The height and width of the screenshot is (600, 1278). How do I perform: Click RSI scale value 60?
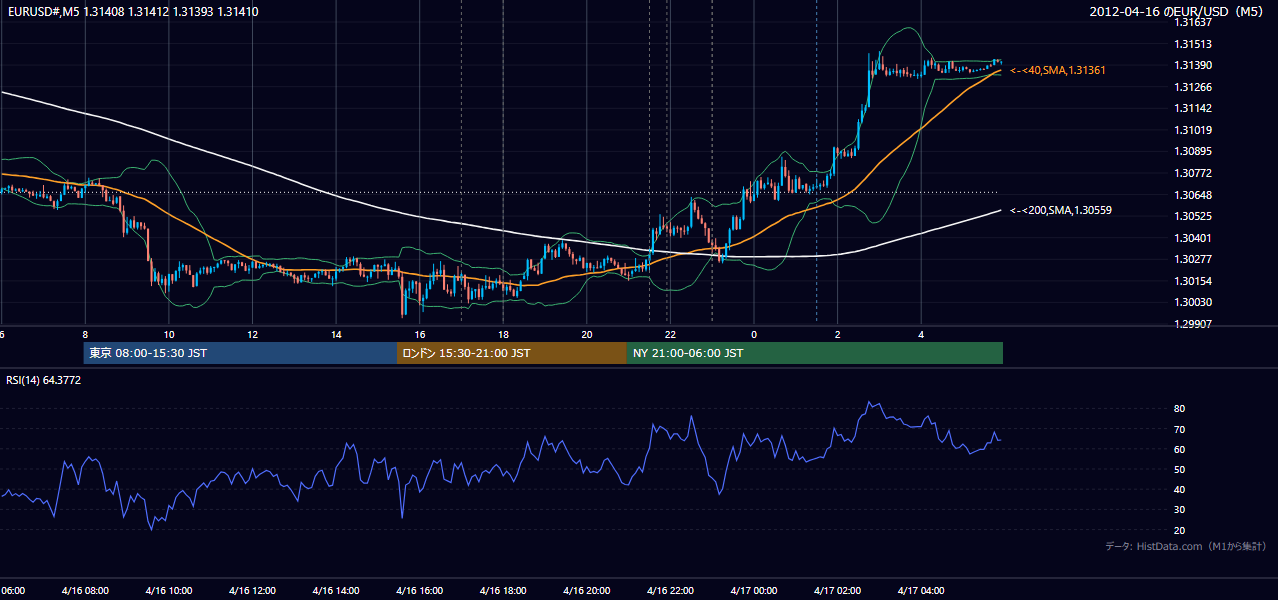pos(1180,449)
